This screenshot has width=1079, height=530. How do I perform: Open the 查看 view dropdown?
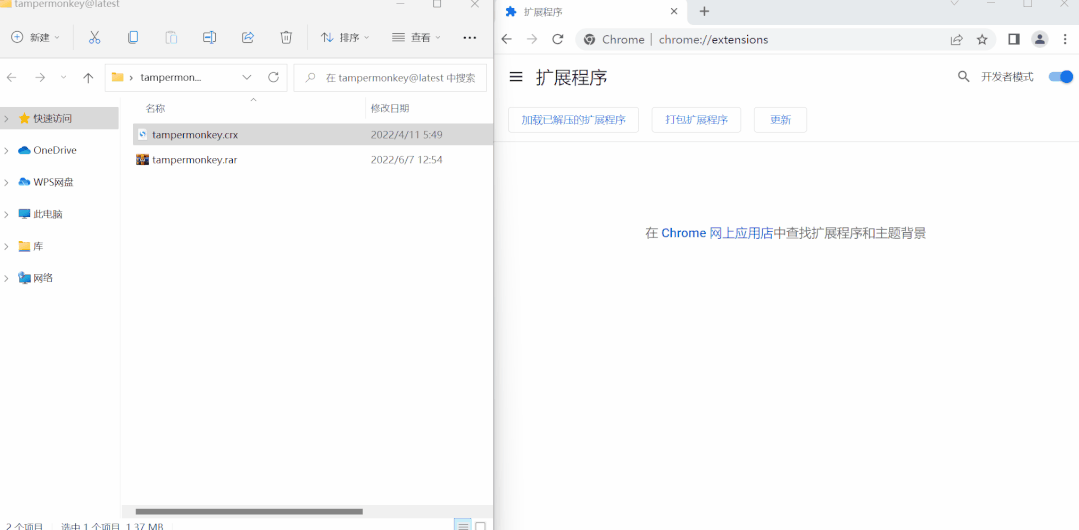coord(416,38)
